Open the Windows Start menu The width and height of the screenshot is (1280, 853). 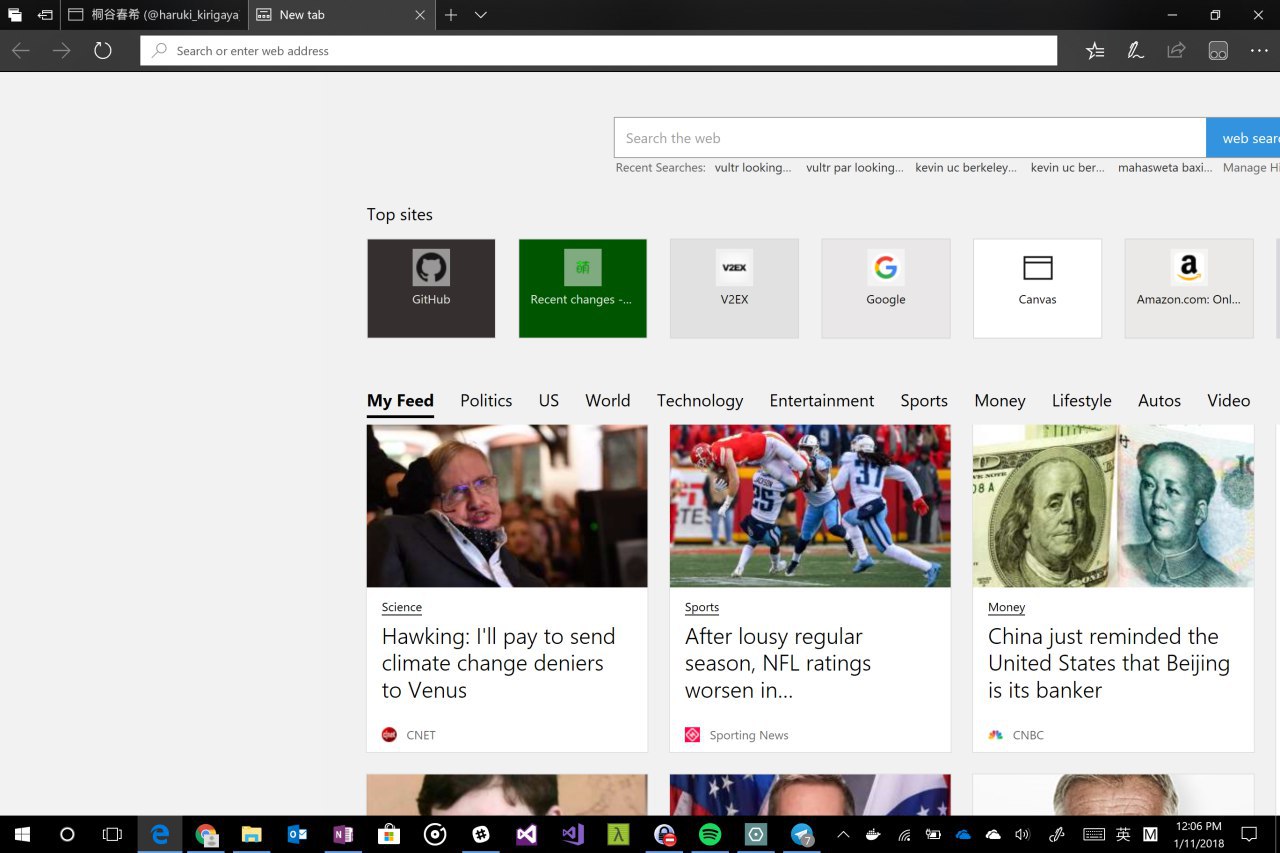(21, 834)
